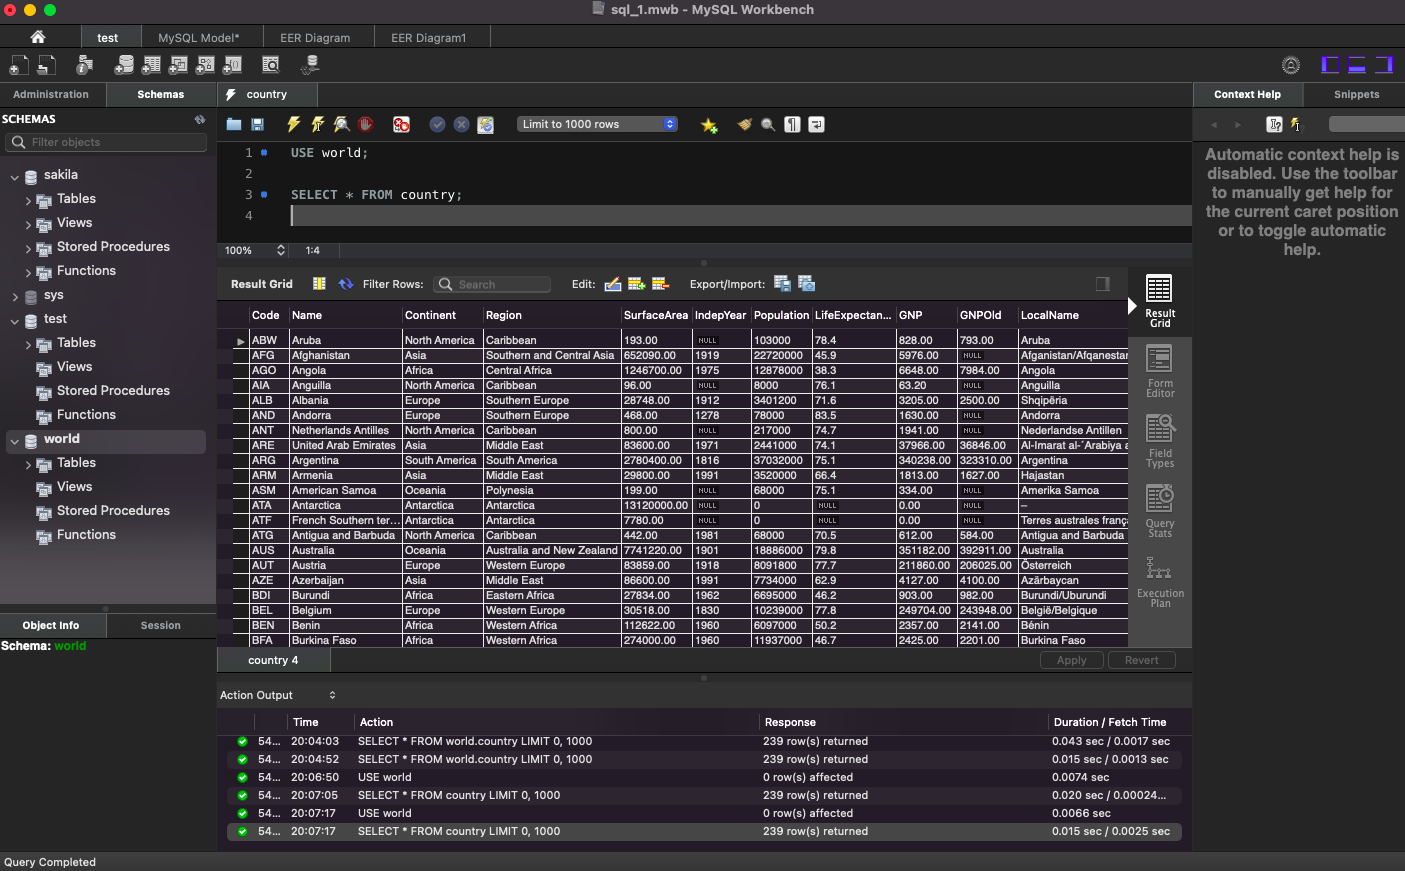
Task: Open the Snippets tab
Action: (1356, 94)
